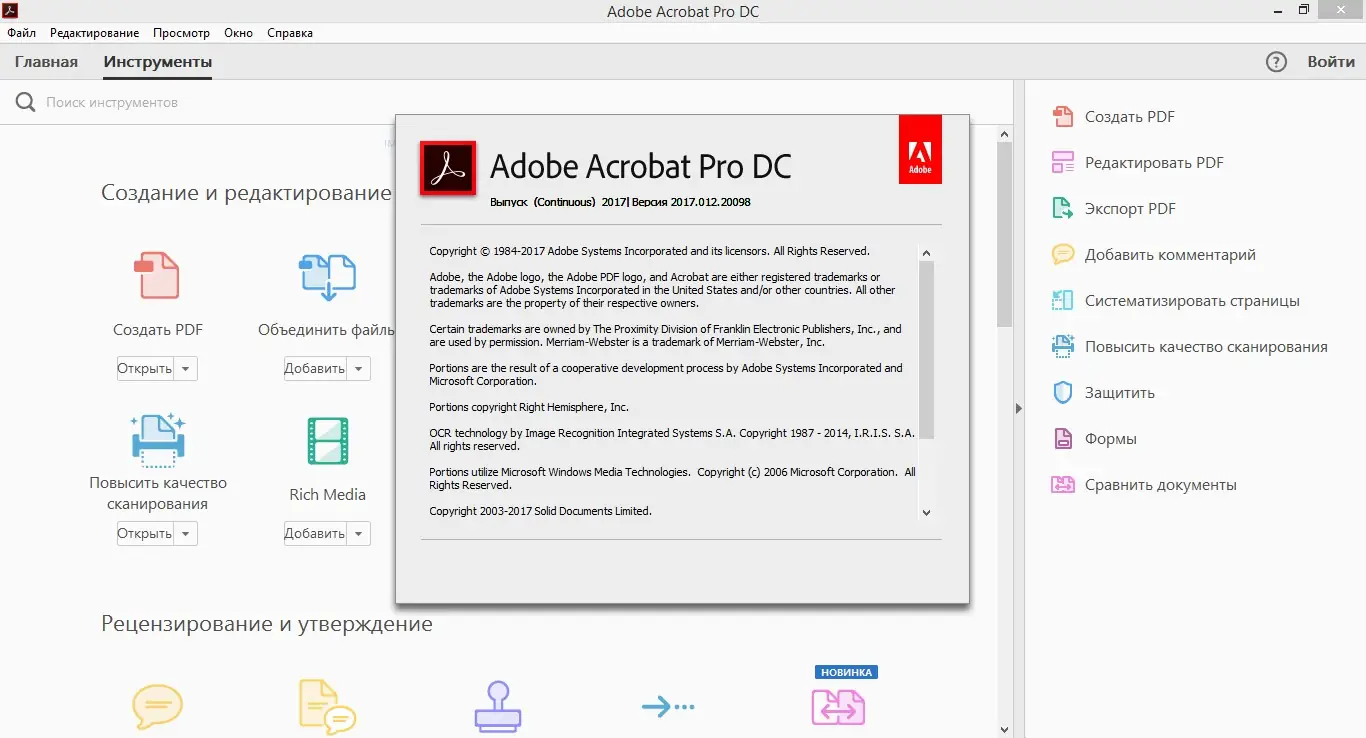This screenshot has width=1366, height=738.
Task: Click the Систематизировать страницы icon in right sidebar
Action: tap(1062, 301)
